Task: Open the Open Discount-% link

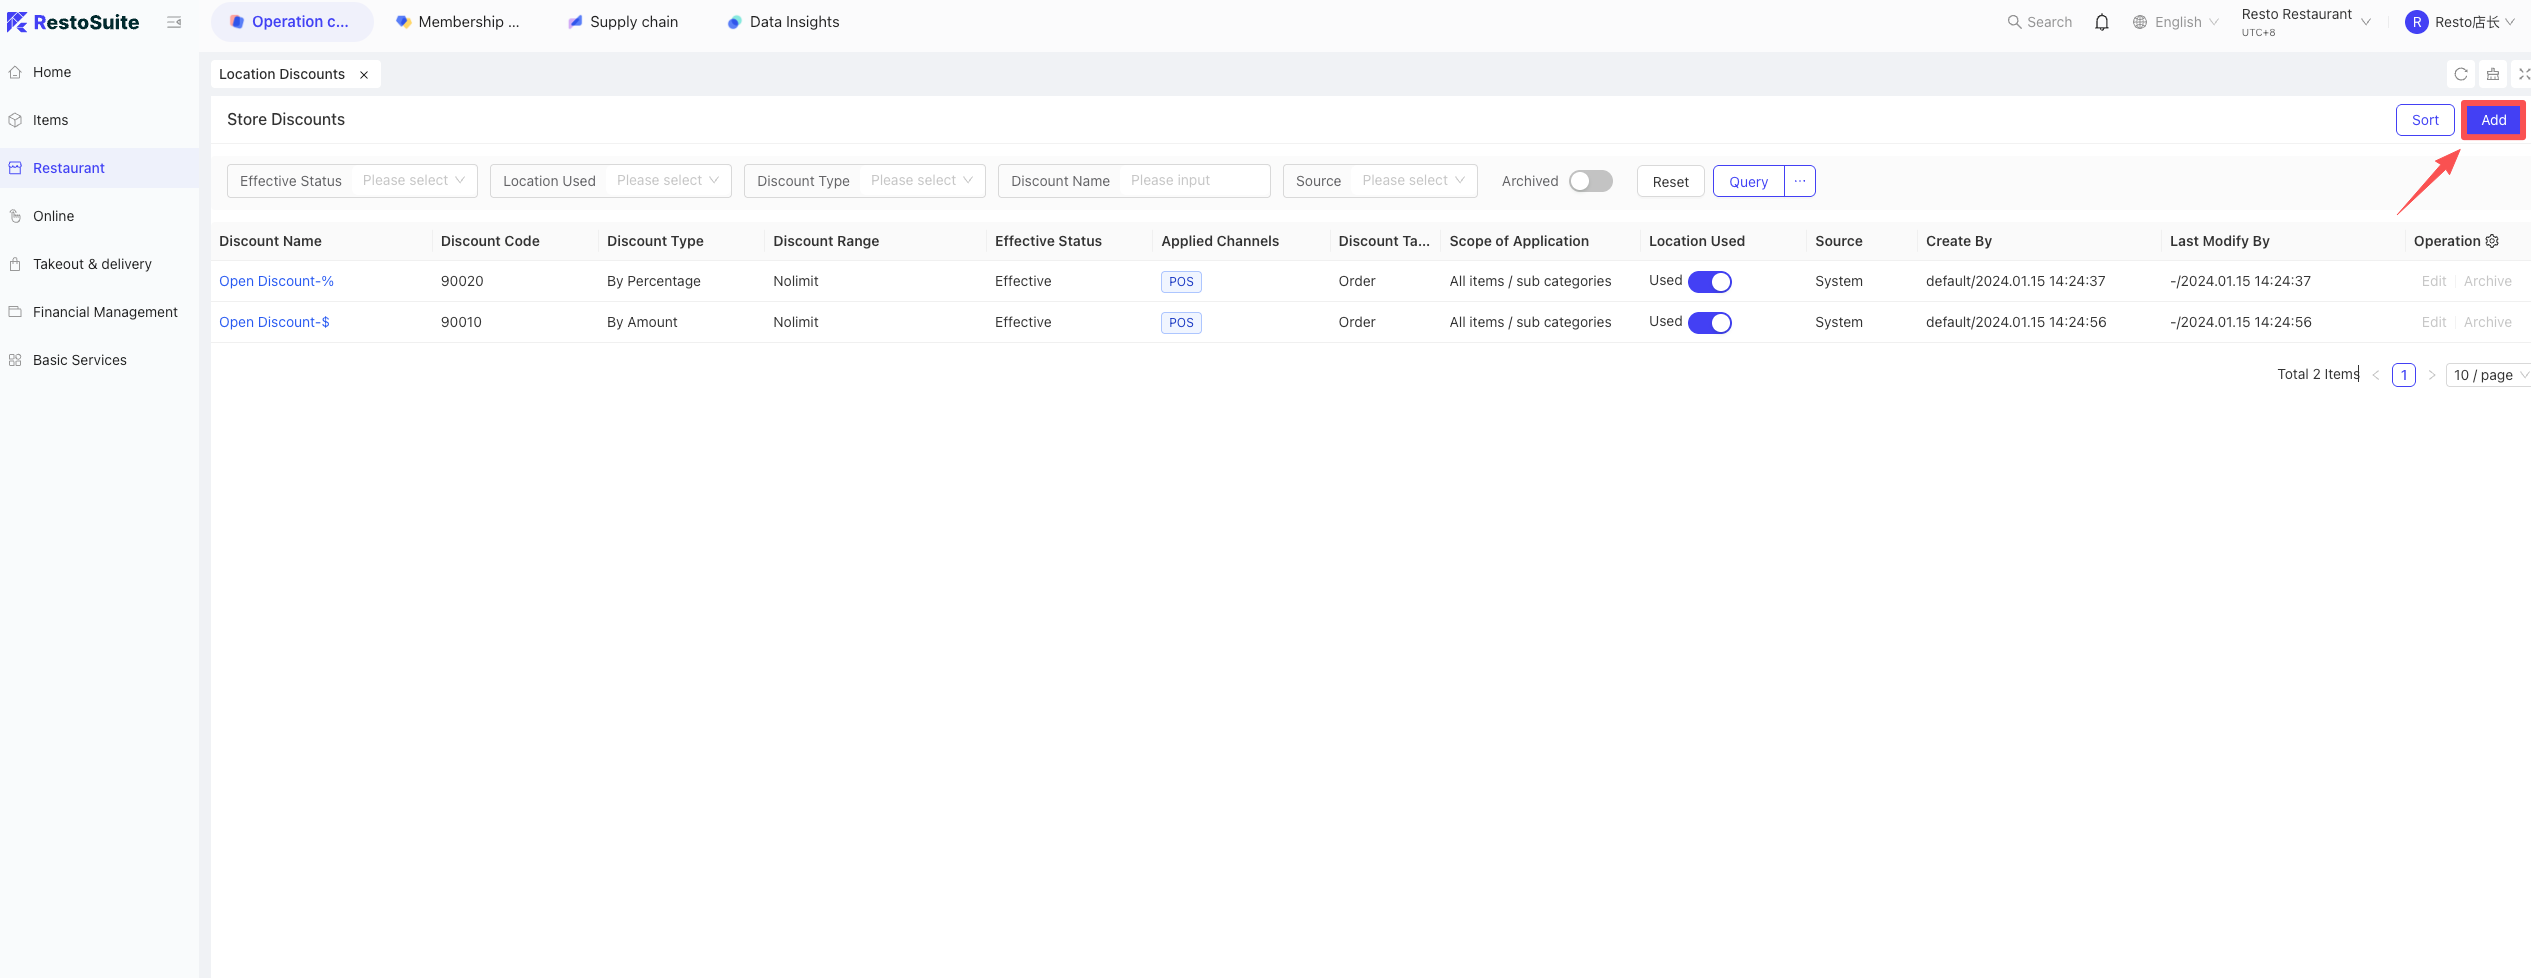Action: pos(276,281)
